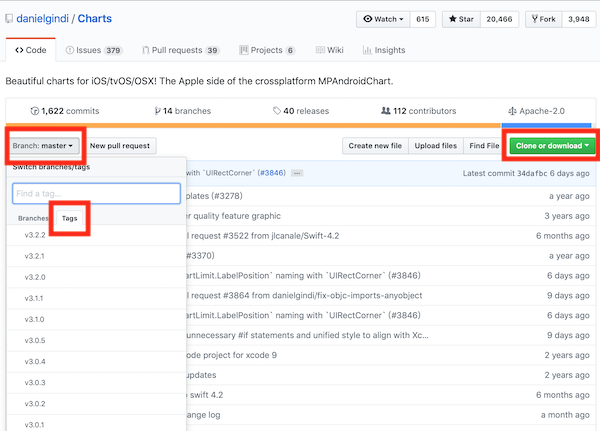
Task: Go to the Pull requests tab
Action: click(x=185, y=49)
